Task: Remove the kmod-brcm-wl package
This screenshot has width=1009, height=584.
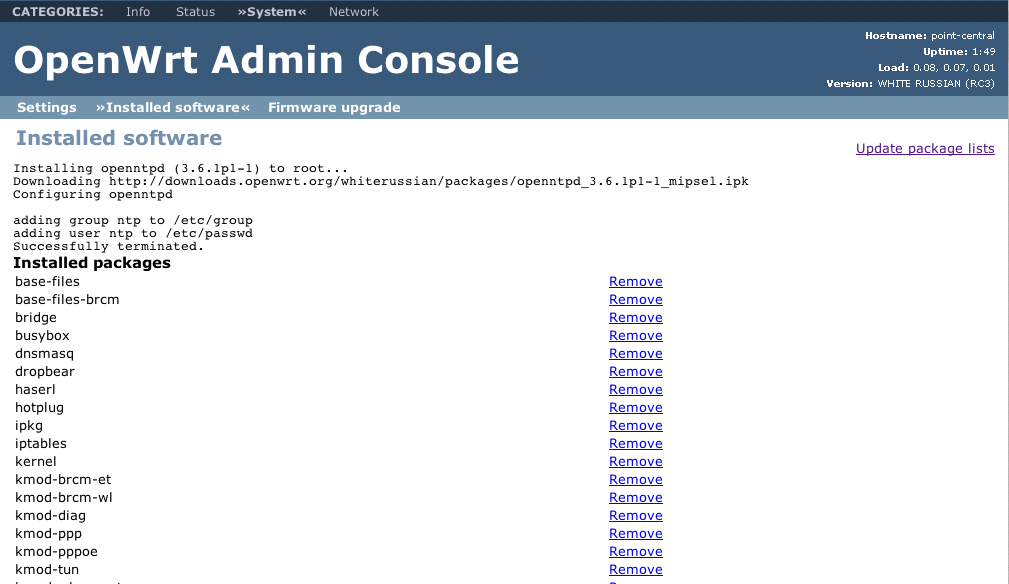Action: point(636,498)
